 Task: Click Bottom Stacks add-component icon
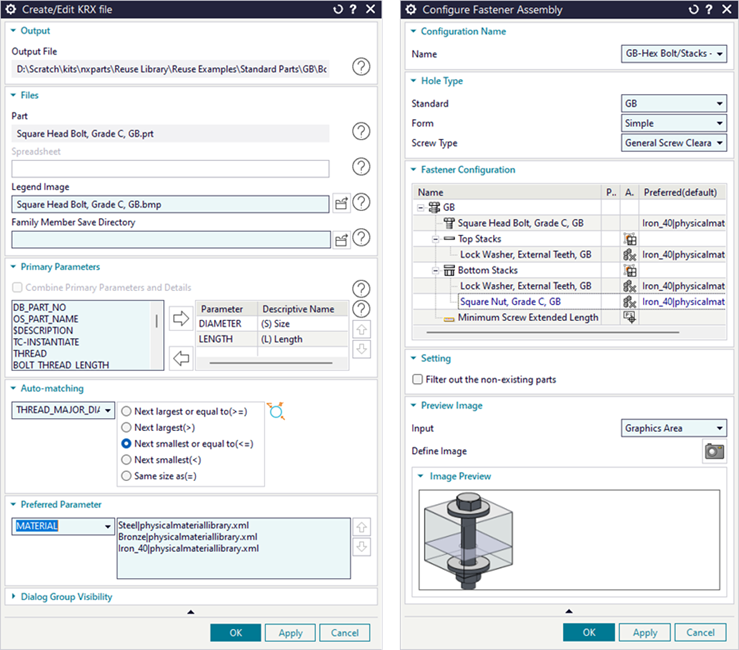tap(630, 271)
